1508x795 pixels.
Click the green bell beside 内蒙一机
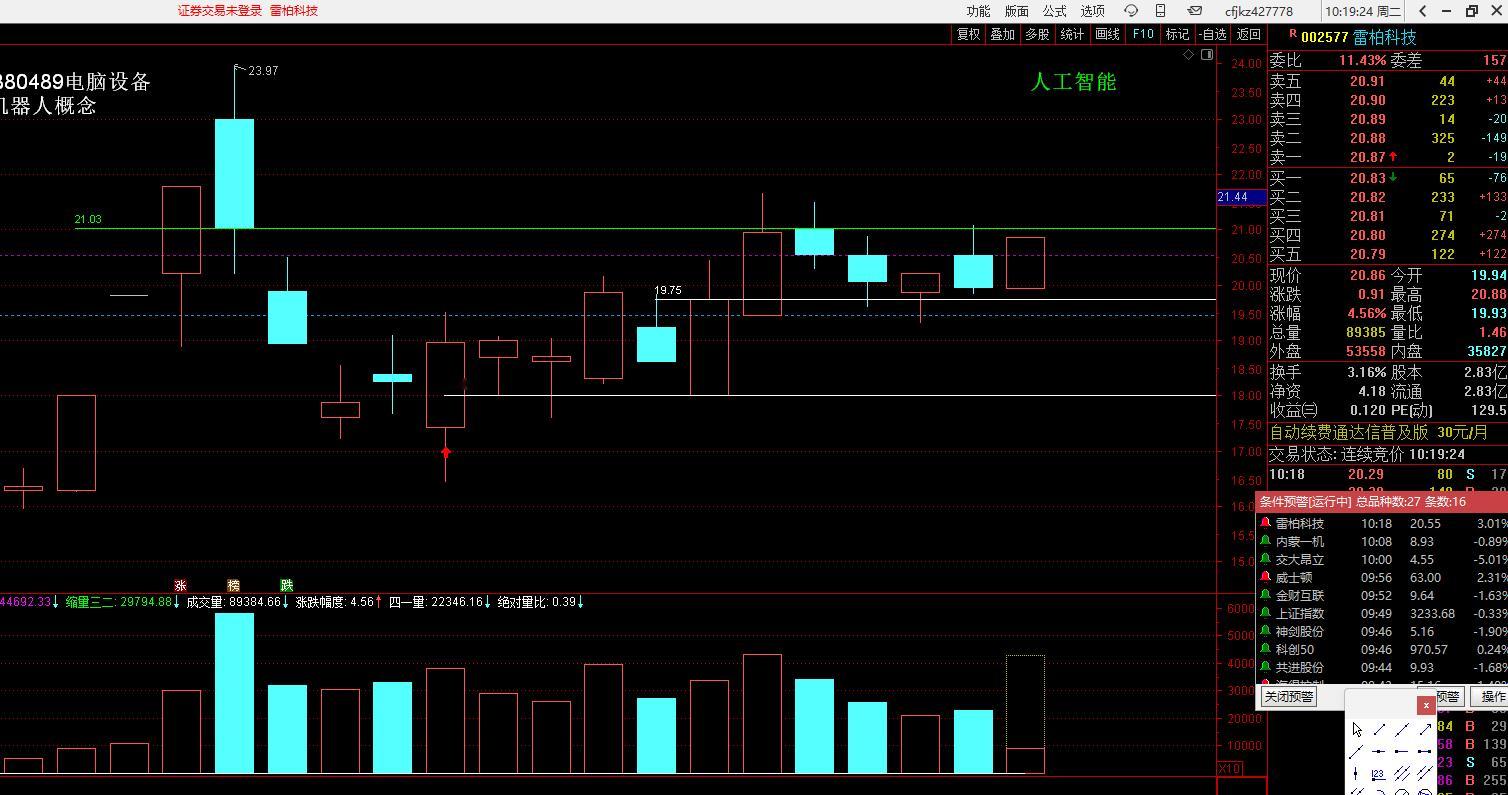pos(1266,541)
